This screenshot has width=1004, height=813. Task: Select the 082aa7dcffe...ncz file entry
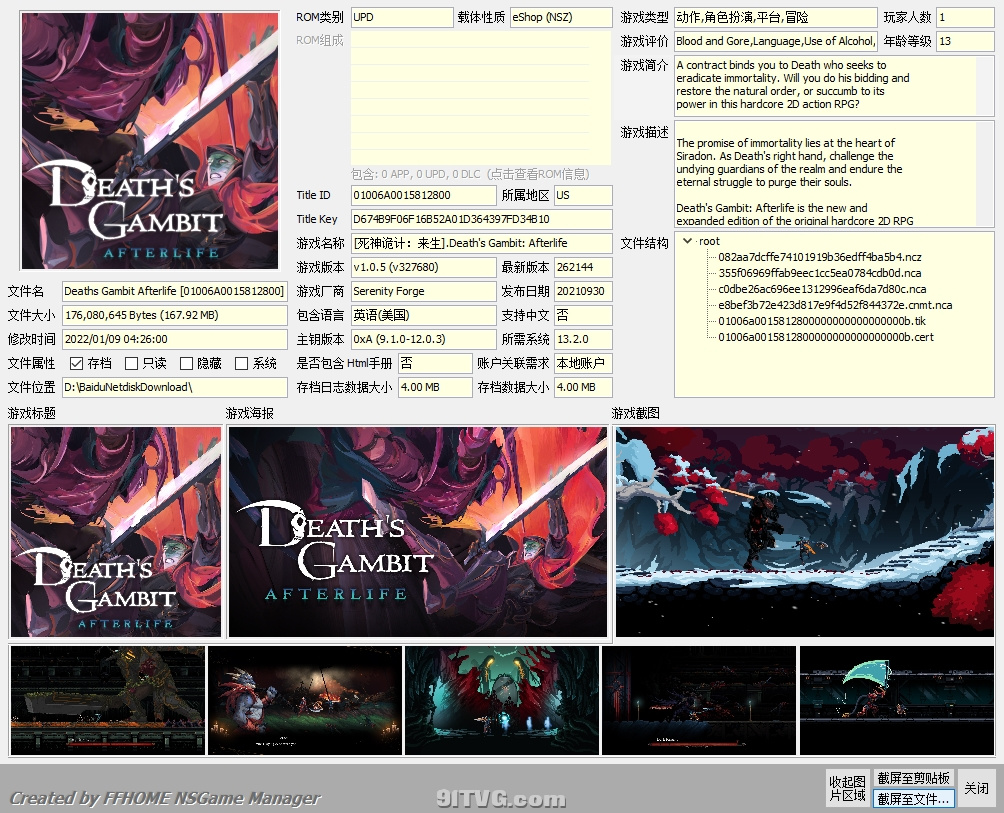820,257
